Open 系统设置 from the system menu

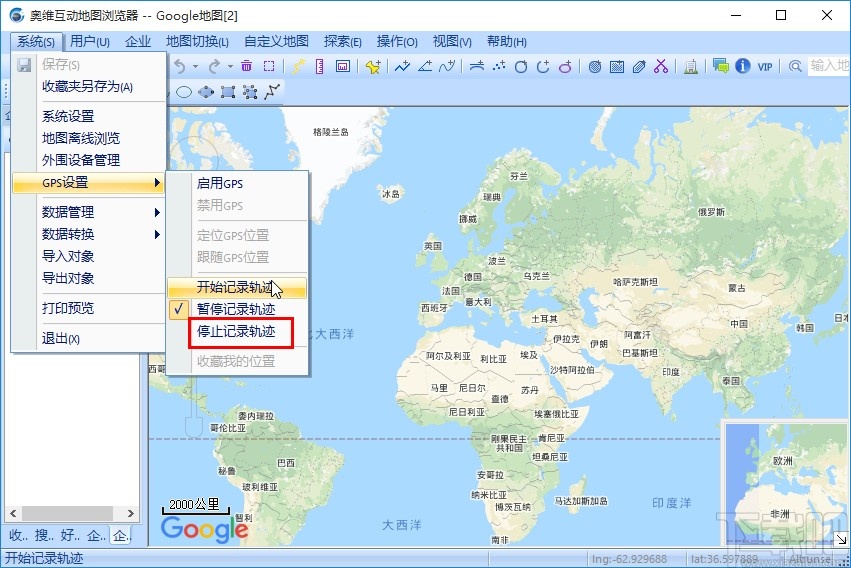(x=88, y=116)
